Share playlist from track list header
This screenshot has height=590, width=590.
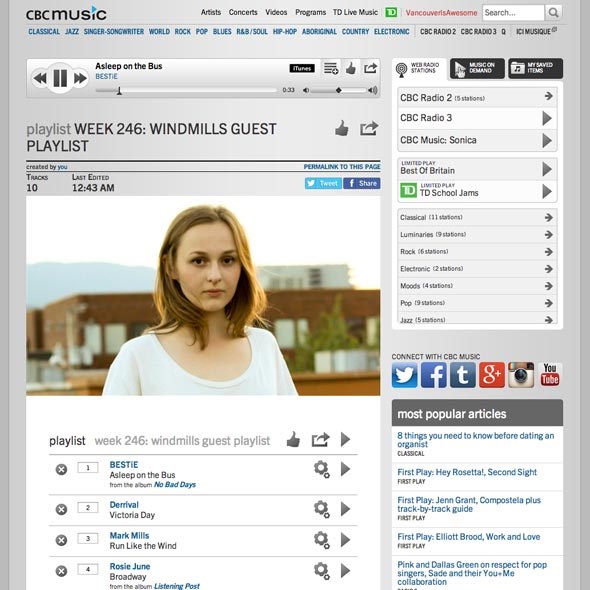321,439
